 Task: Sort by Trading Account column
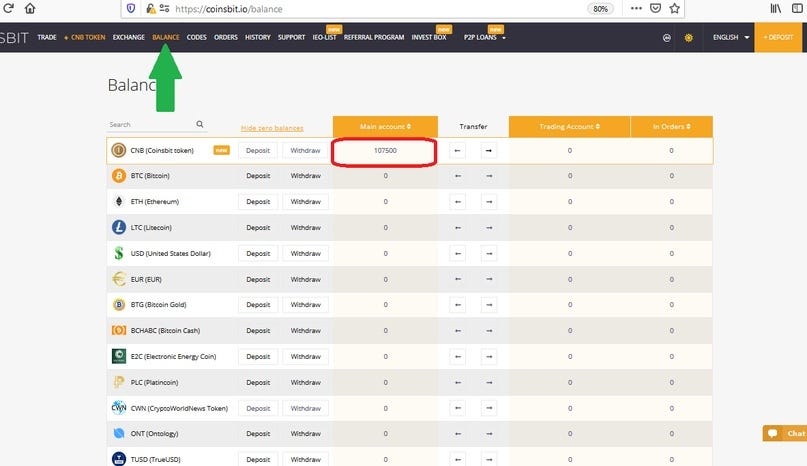(x=569, y=127)
